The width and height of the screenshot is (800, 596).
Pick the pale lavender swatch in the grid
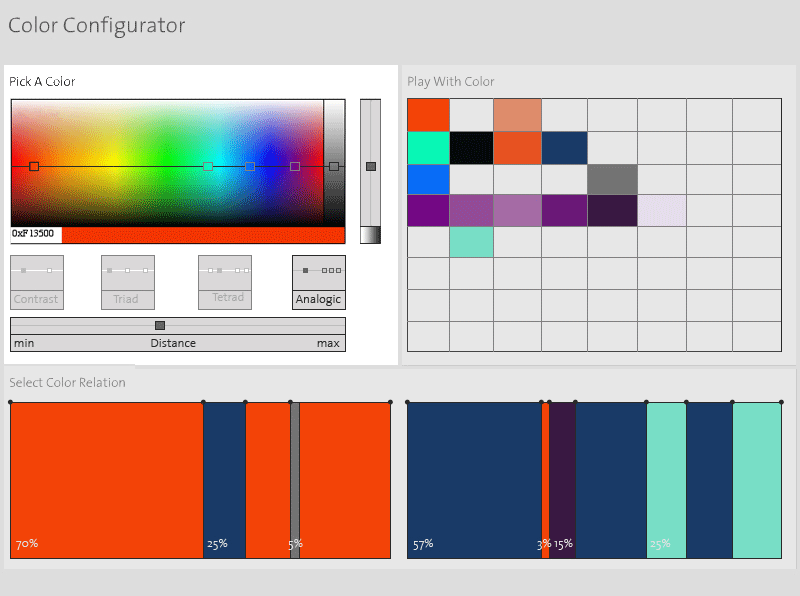point(662,210)
